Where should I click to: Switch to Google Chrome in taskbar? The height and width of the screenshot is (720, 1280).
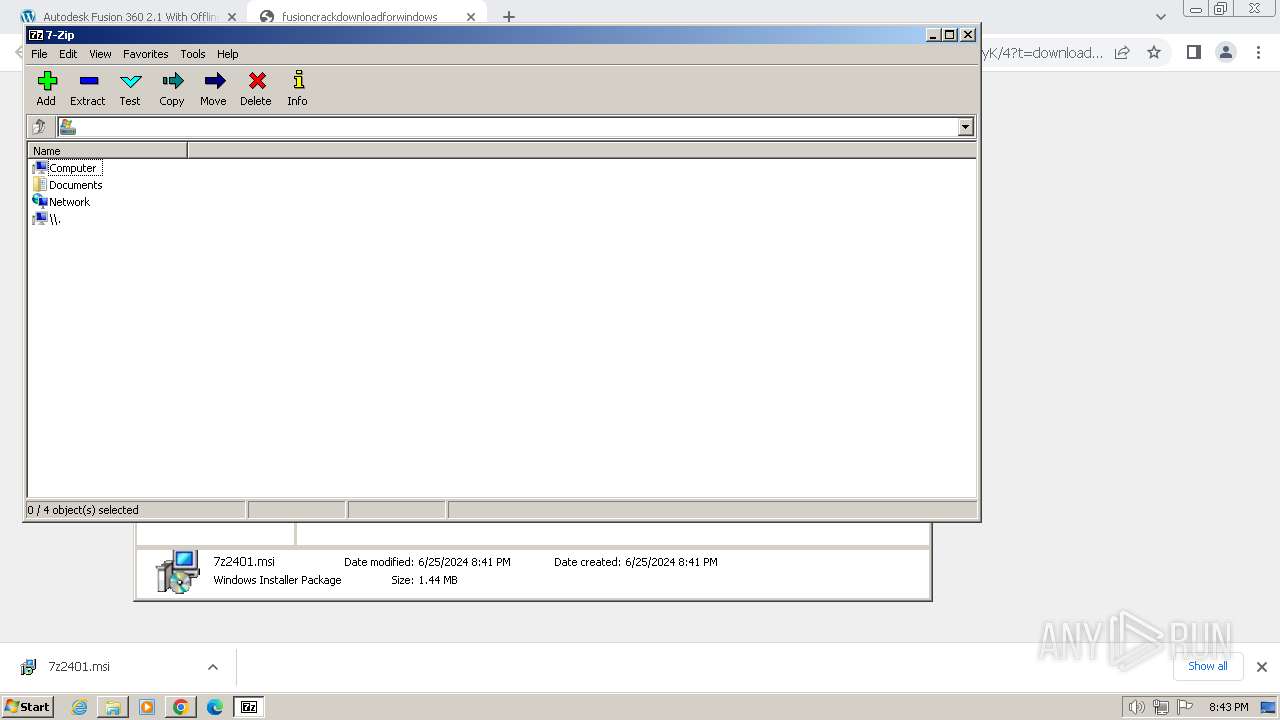(180, 707)
